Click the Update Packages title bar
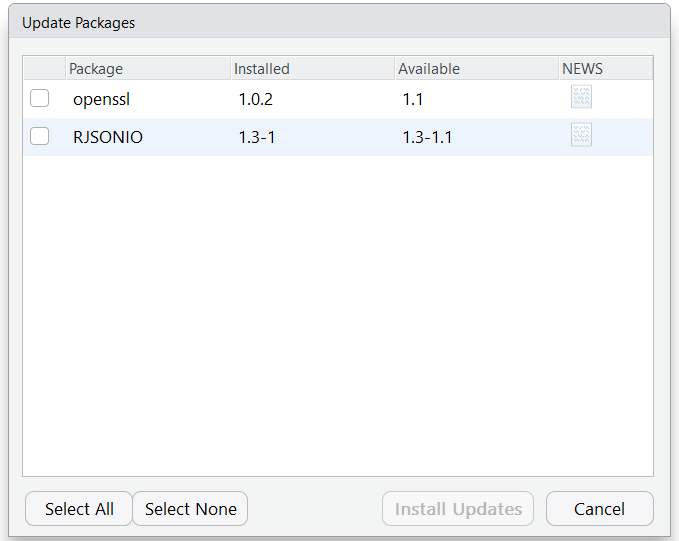 tap(340, 22)
